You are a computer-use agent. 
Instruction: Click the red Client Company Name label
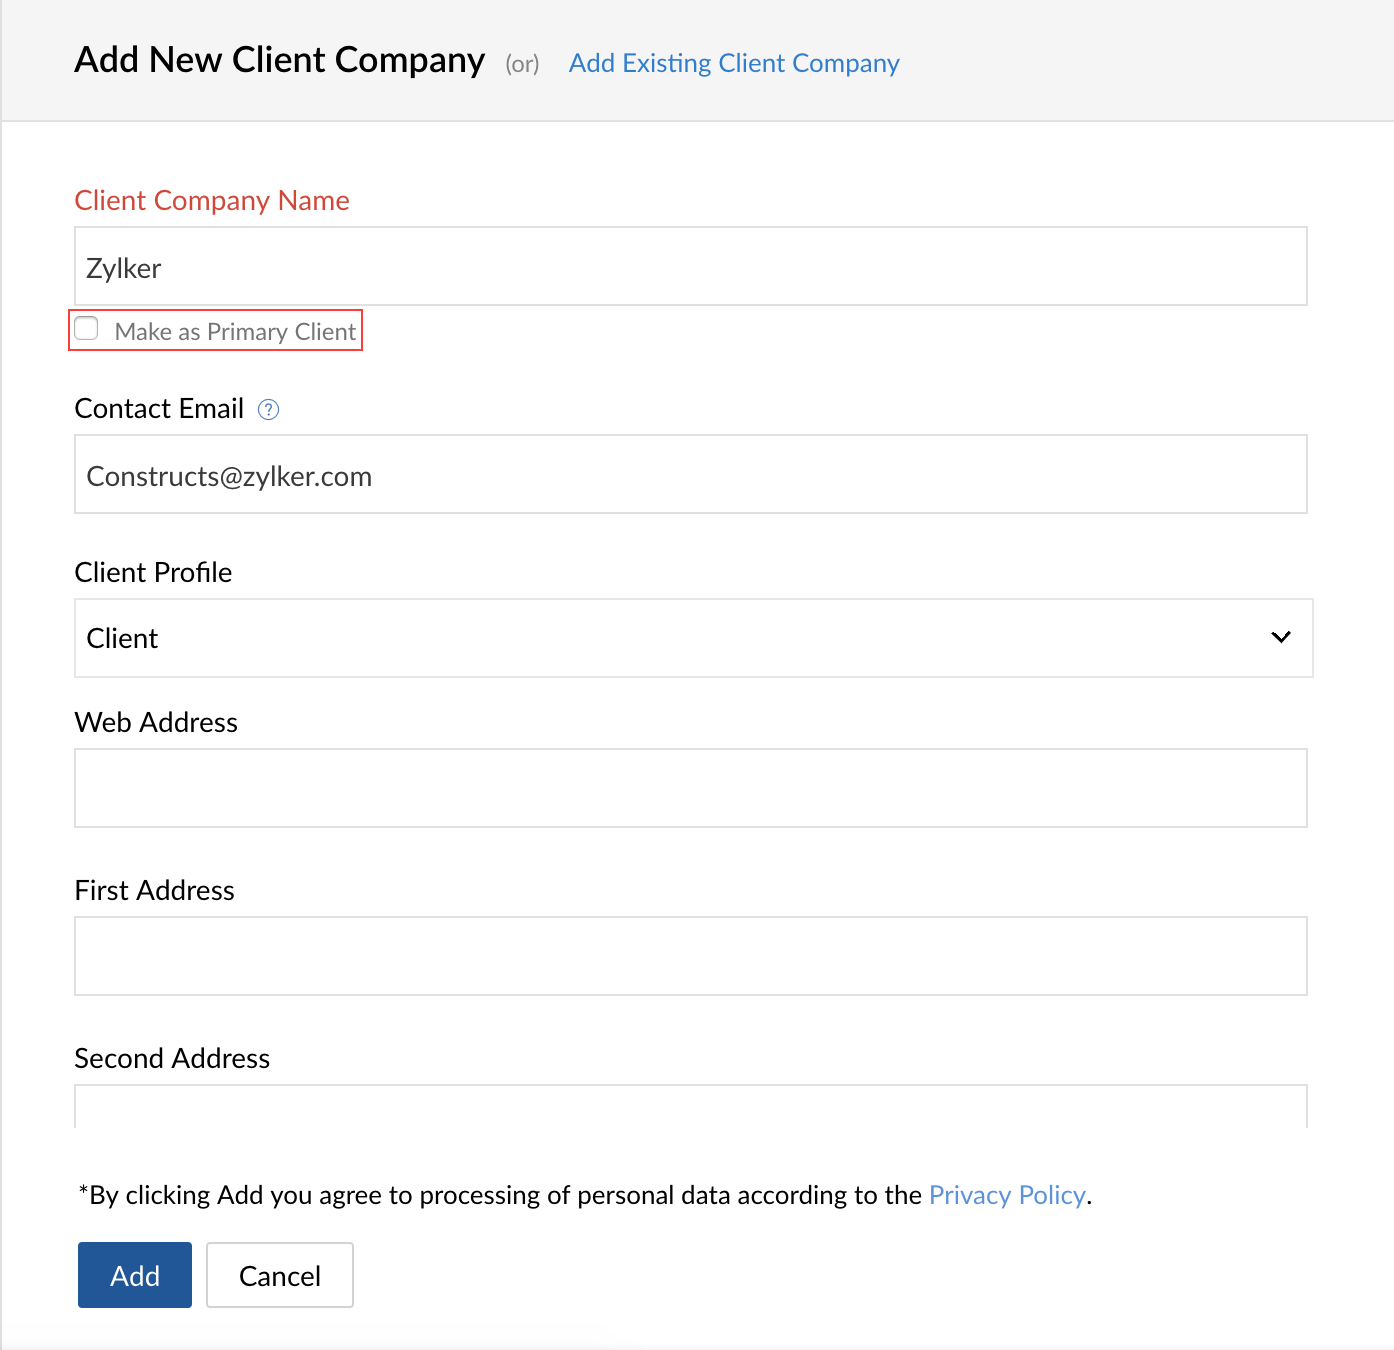tap(212, 201)
